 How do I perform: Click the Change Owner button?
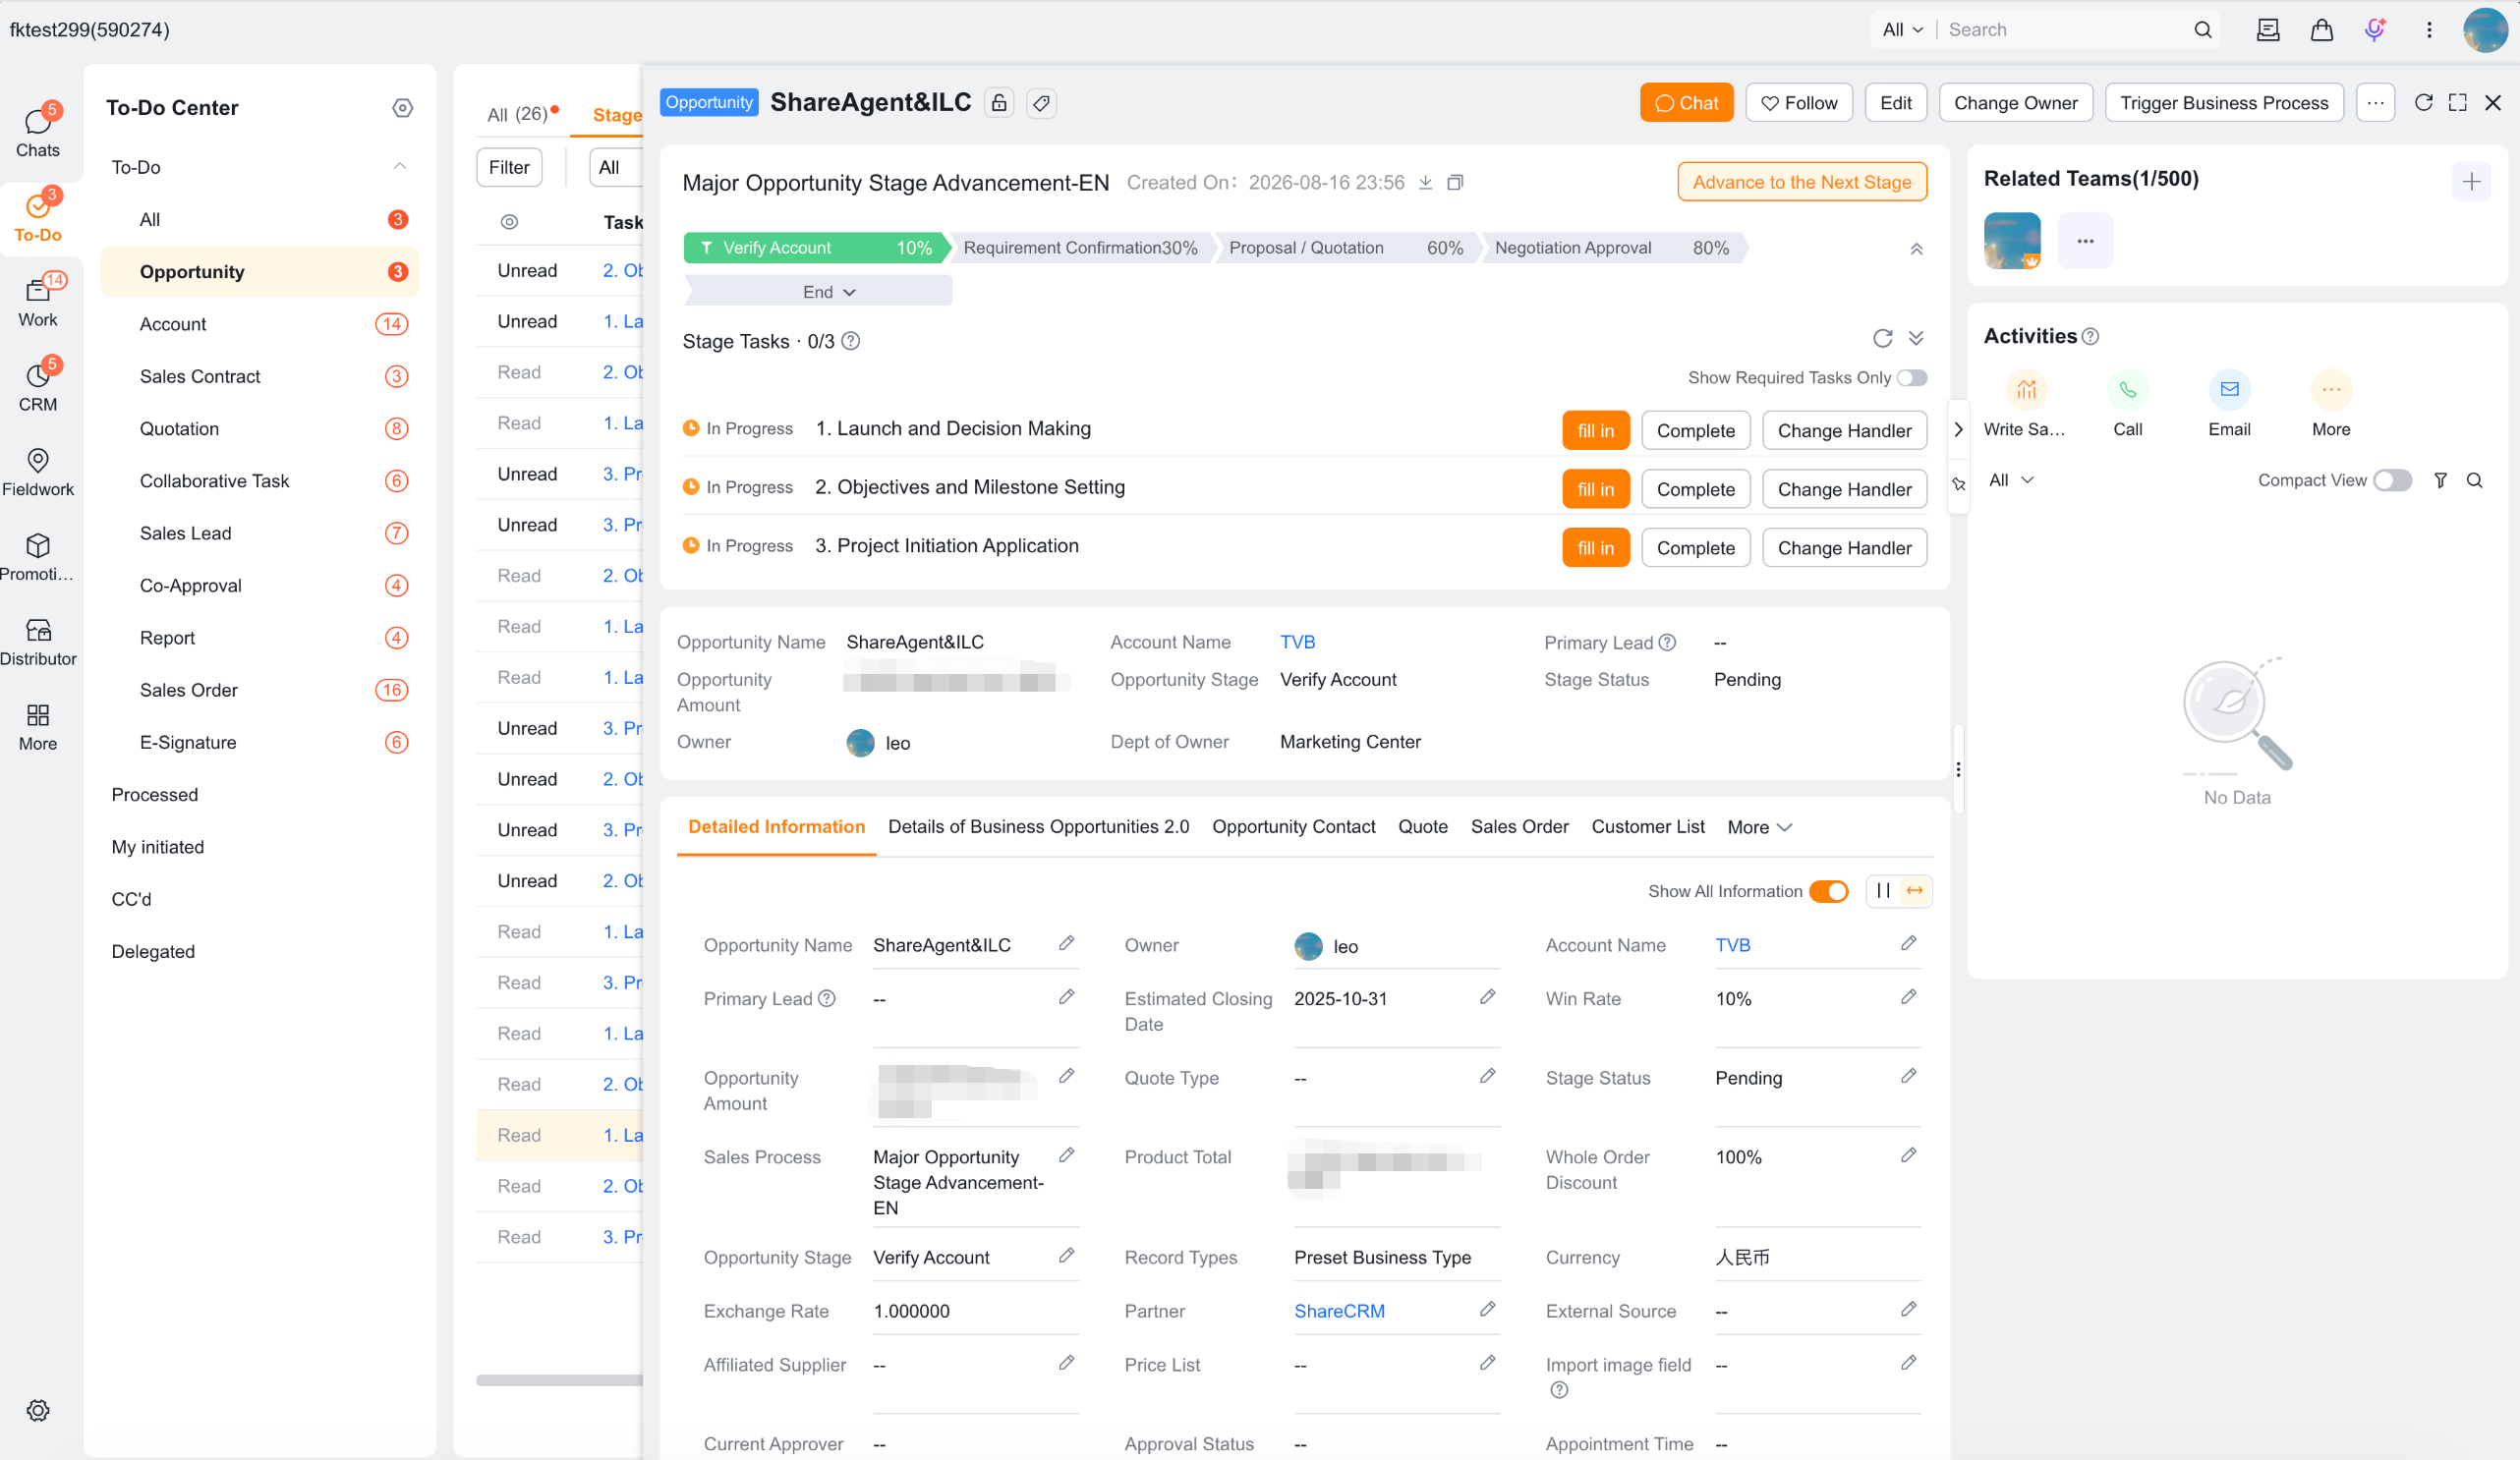tap(2015, 102)
